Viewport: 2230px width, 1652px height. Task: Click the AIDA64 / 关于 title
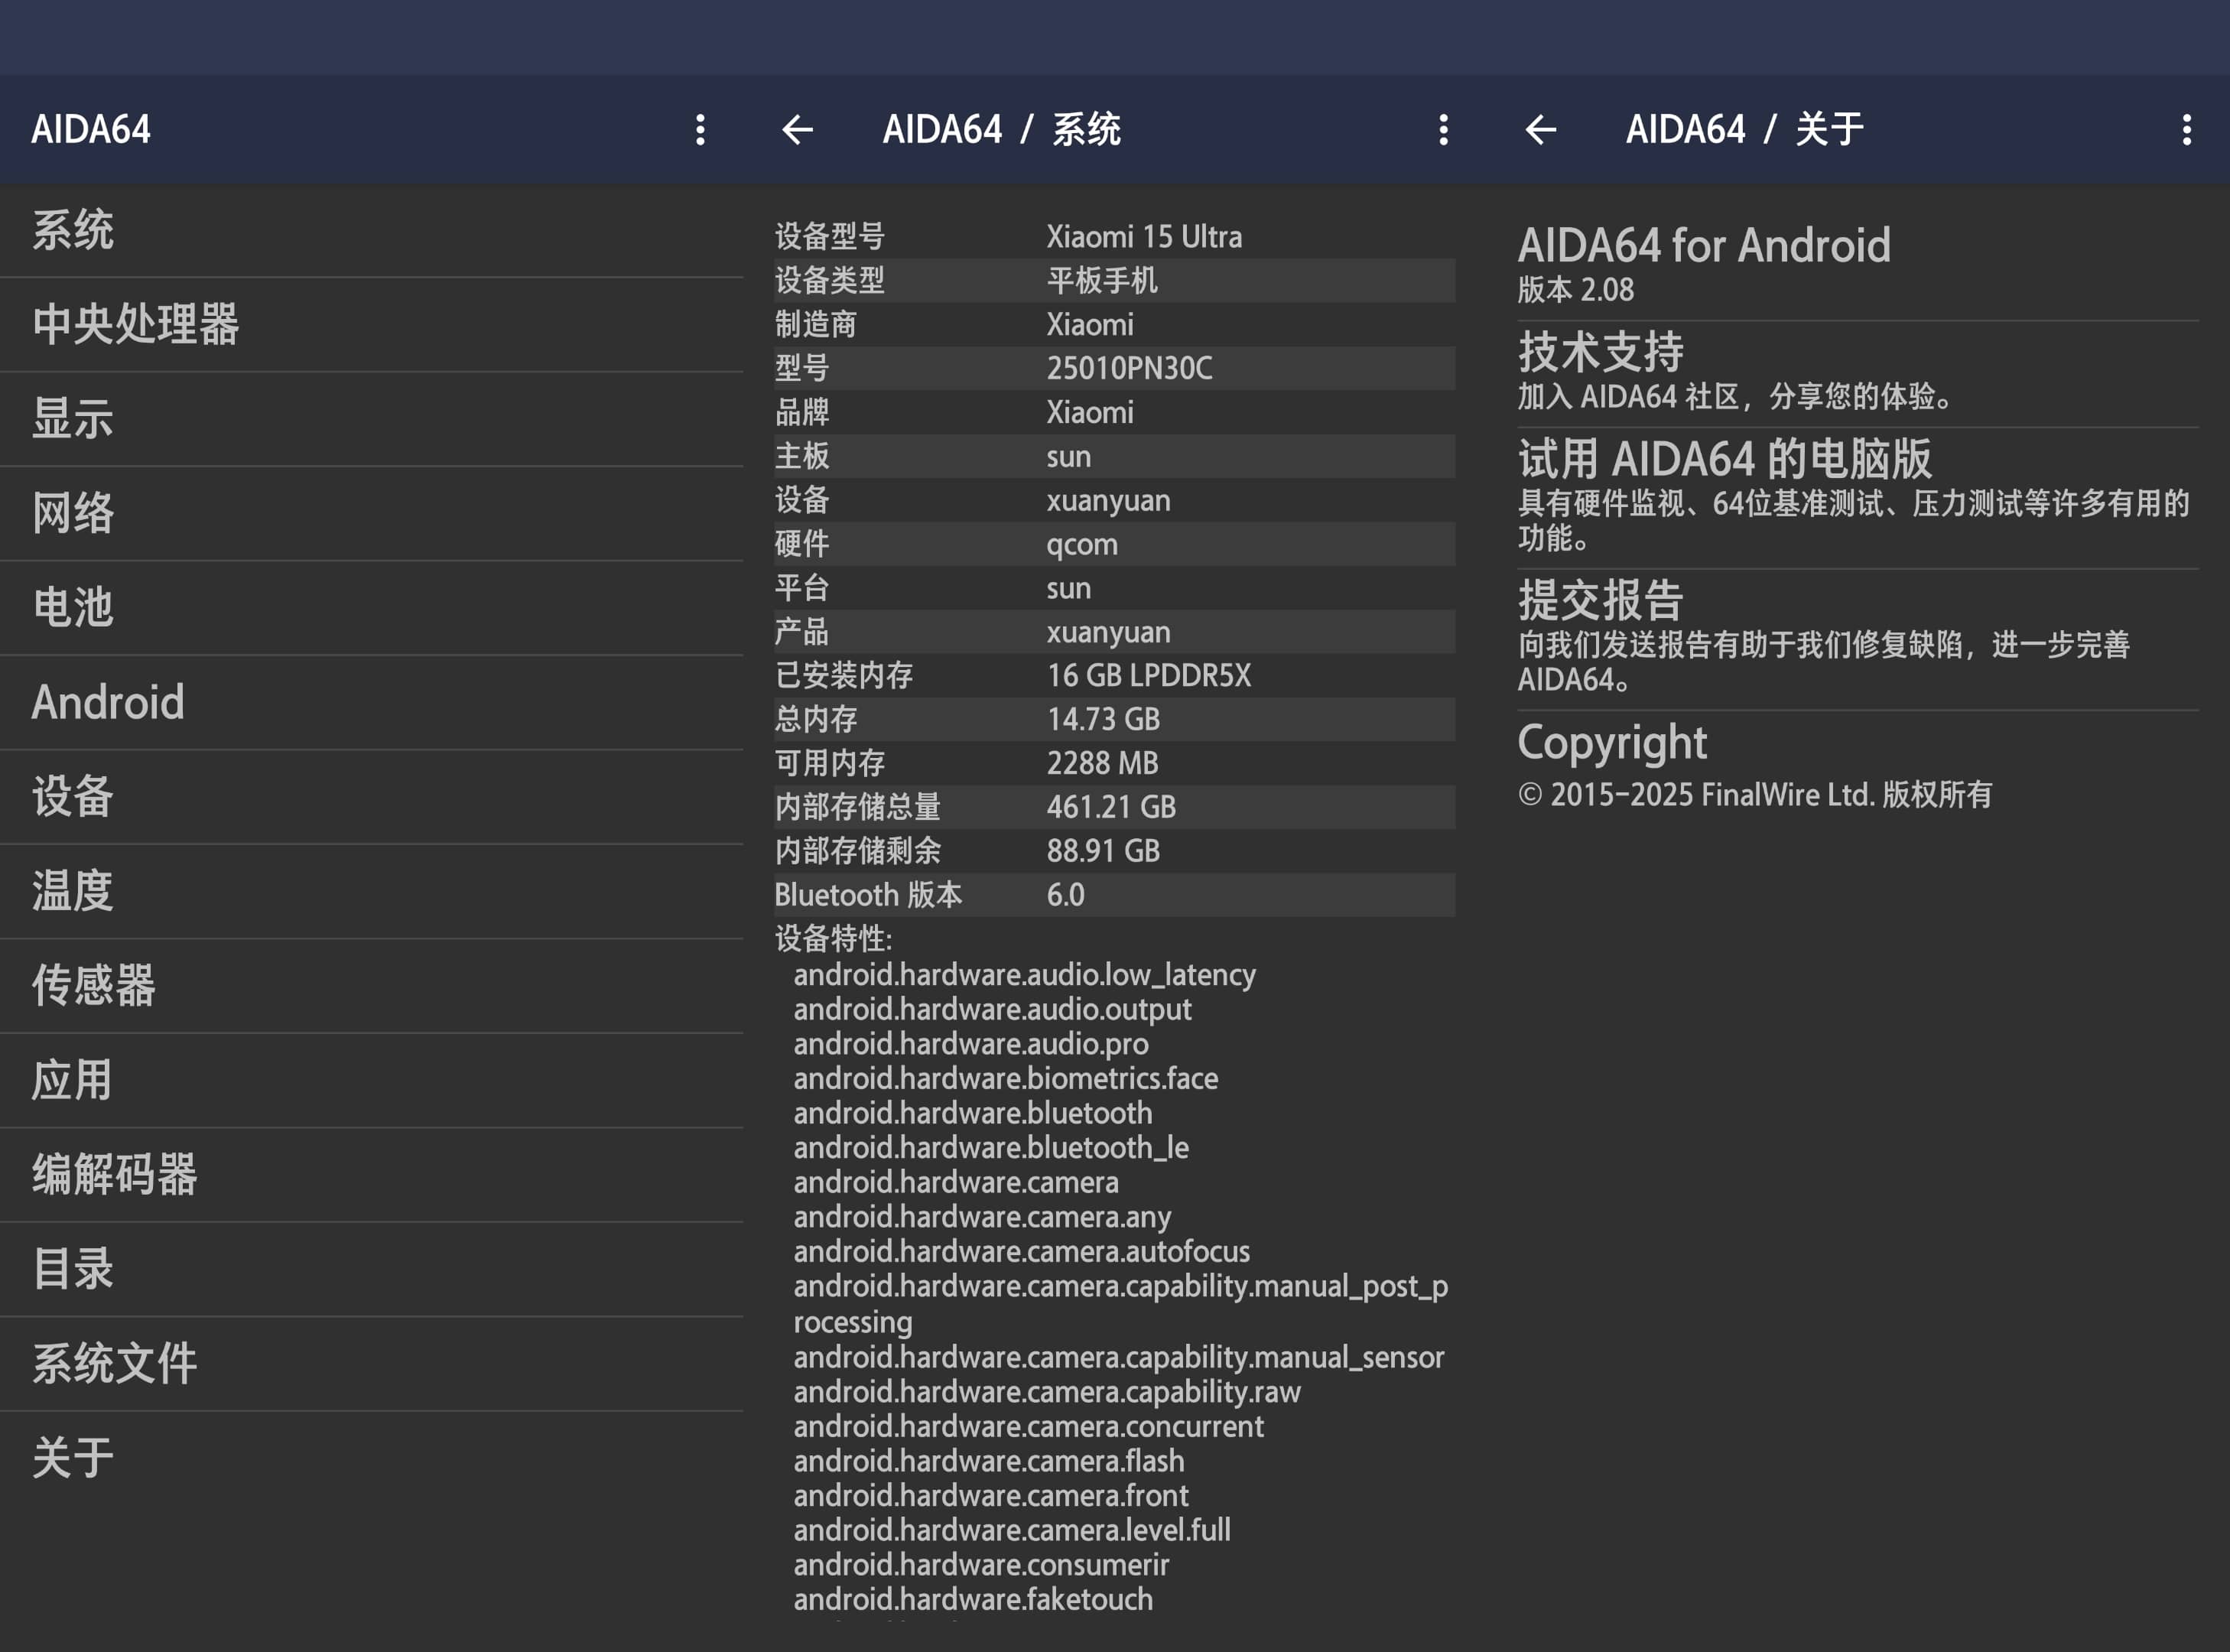point(1745,129)
